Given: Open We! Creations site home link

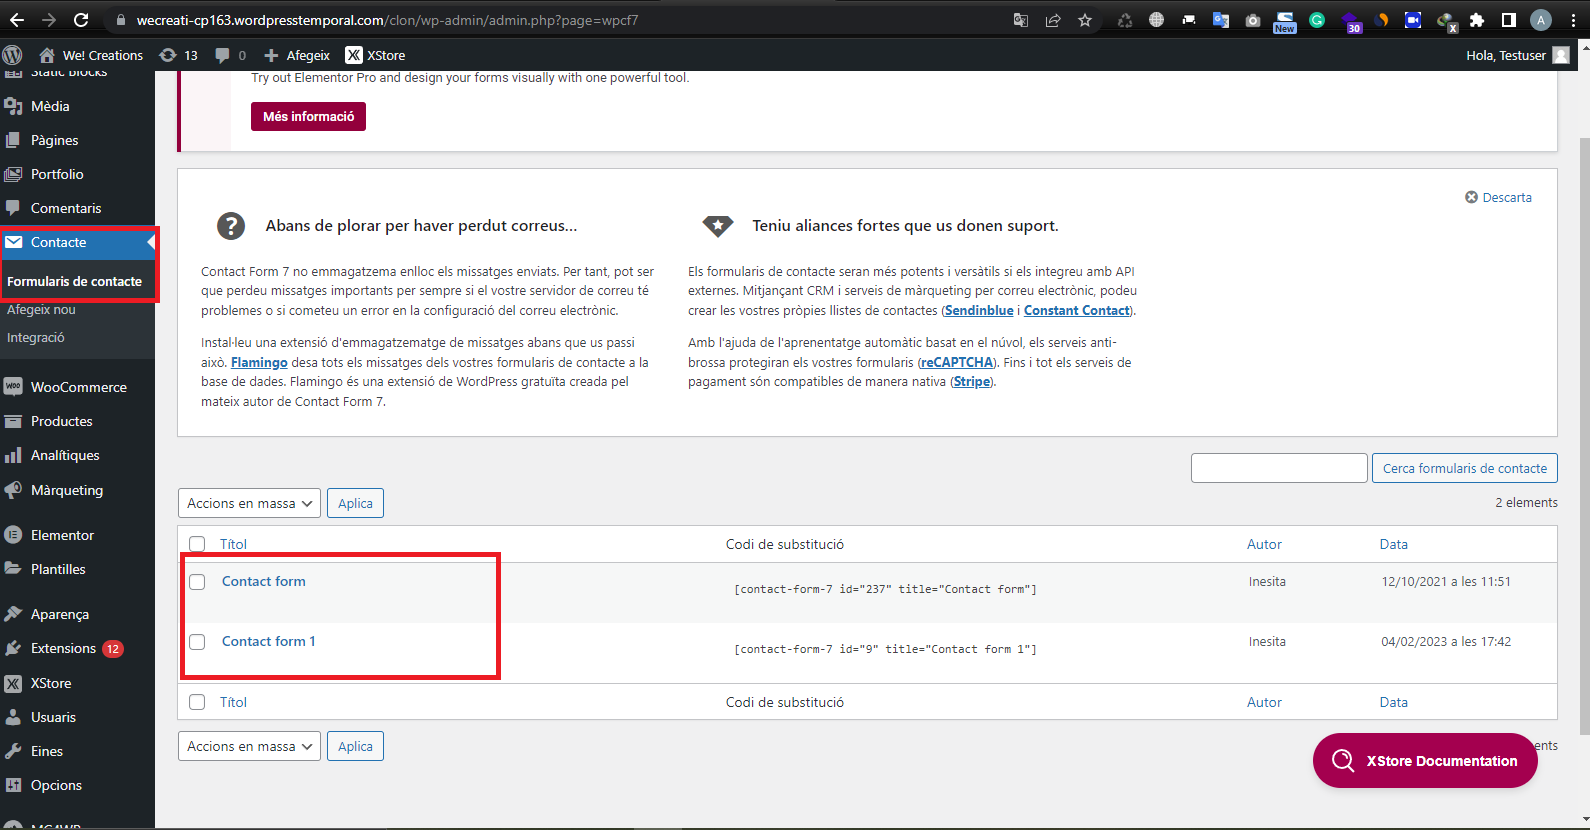Looking at the screenshot, I should tap(91, 55).
